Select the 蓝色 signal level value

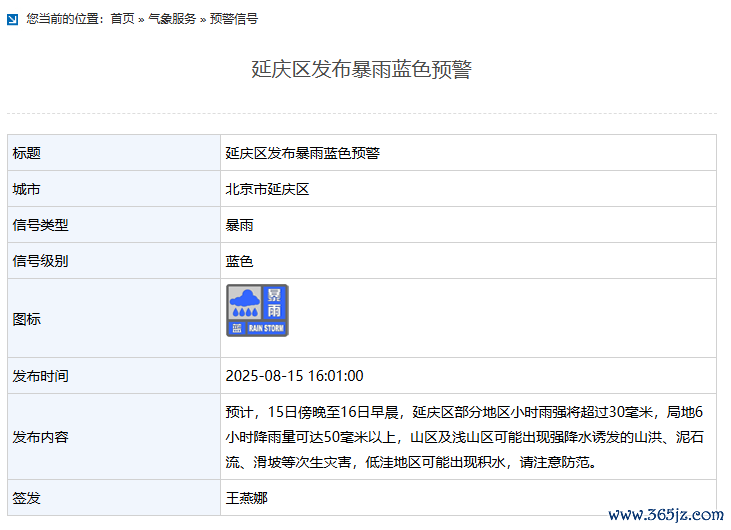(x=239, y=261)
